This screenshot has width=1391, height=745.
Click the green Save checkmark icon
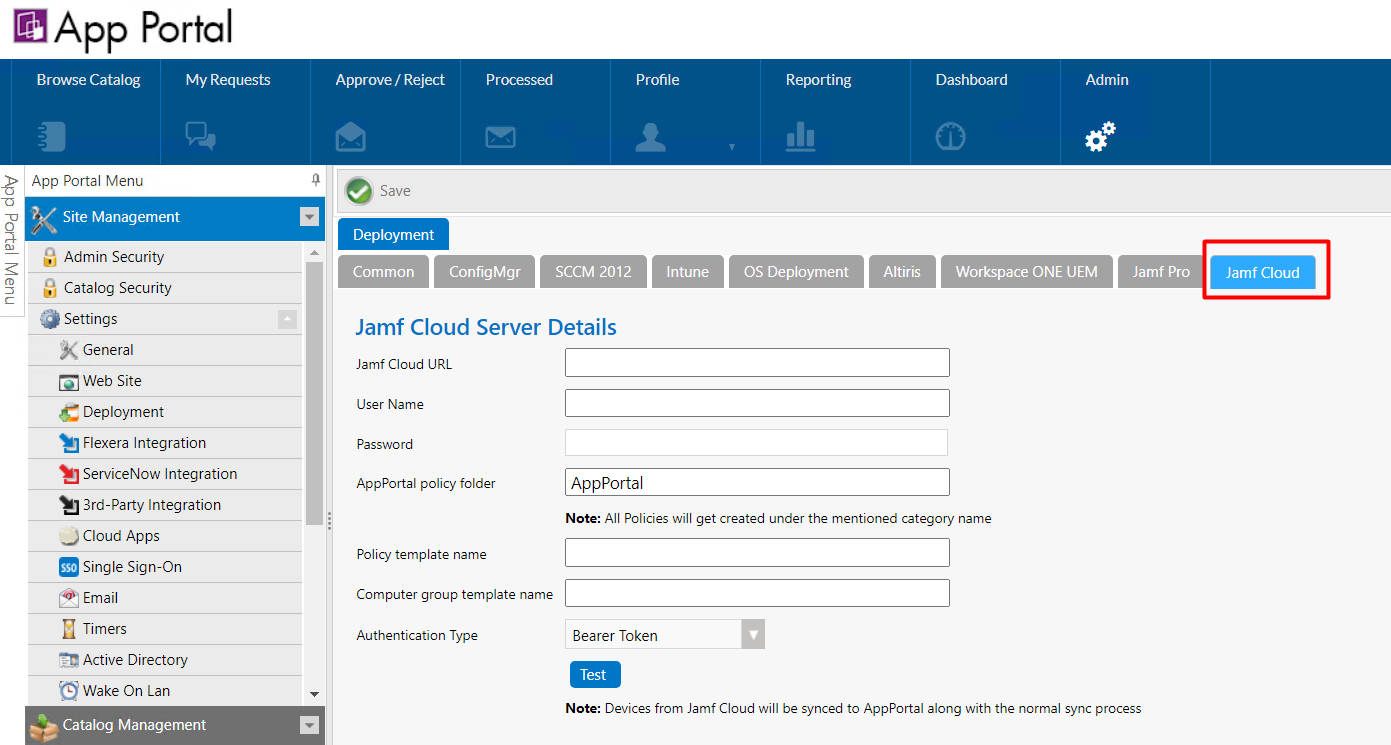pos(359,191)
